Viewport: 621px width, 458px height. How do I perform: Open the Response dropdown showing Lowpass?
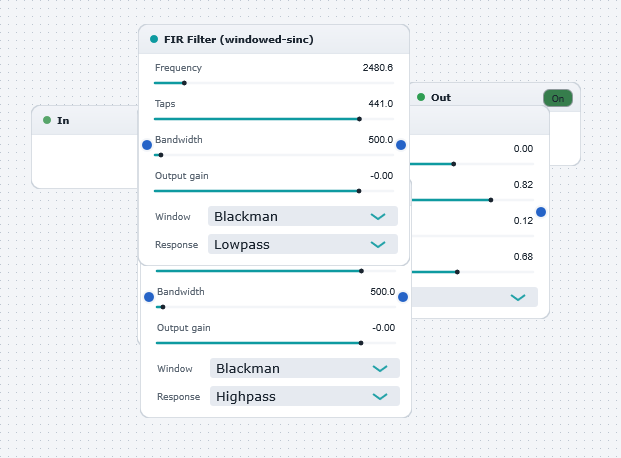303,244
